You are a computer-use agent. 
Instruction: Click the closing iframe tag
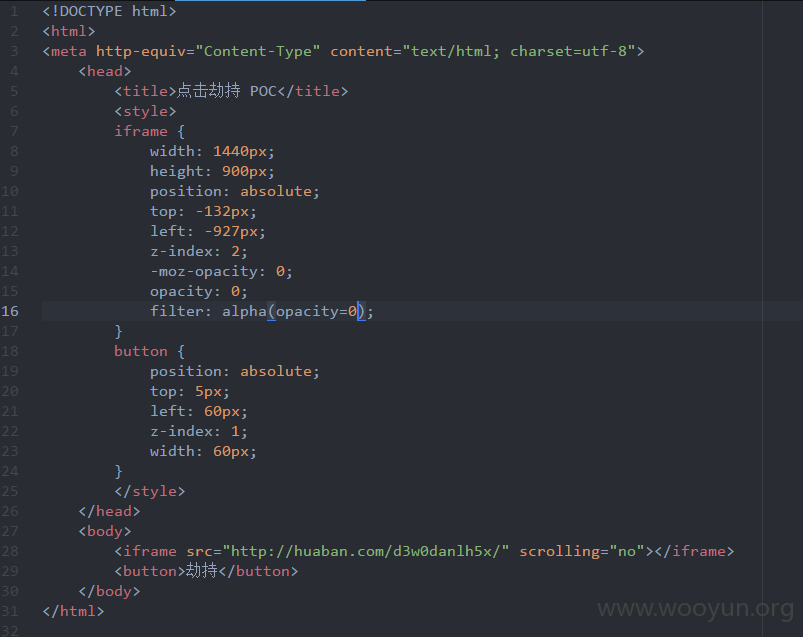click(694, 551)
